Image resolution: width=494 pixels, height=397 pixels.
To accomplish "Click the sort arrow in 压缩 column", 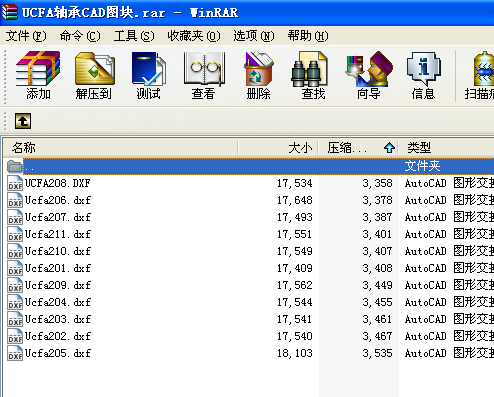I will point(389,147).
